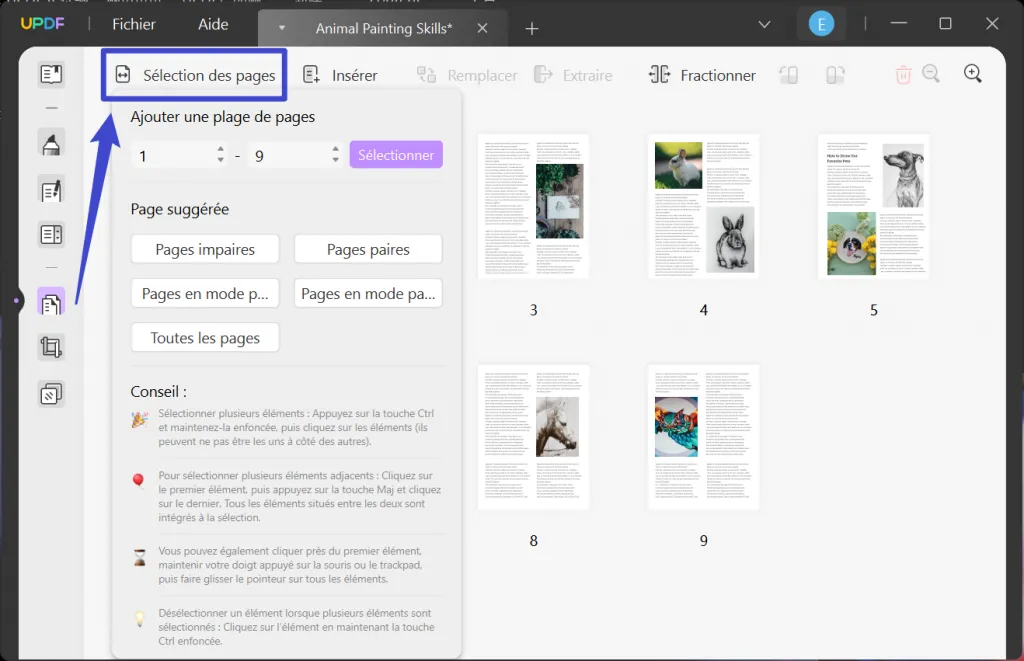Screen dimensions: 1024x661
Task: Choose Toutes les pages
Action: (204, 337)
